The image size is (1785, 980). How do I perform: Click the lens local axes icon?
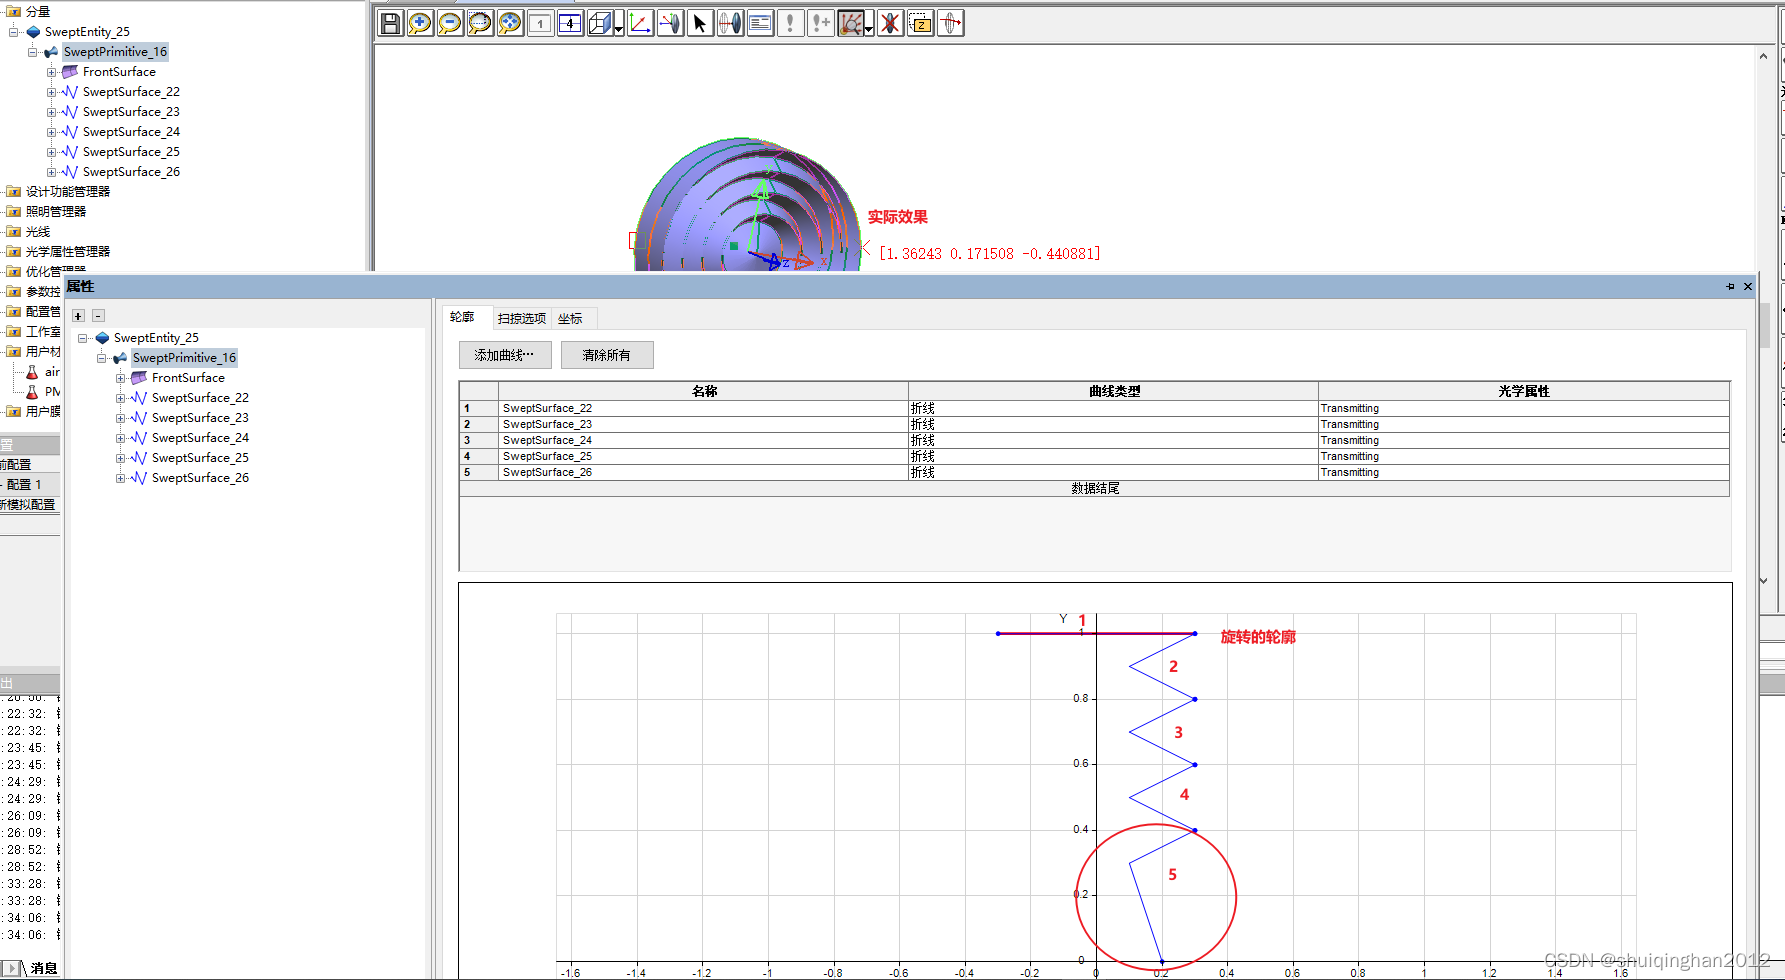pyautogui.click(x=671, y=23)
